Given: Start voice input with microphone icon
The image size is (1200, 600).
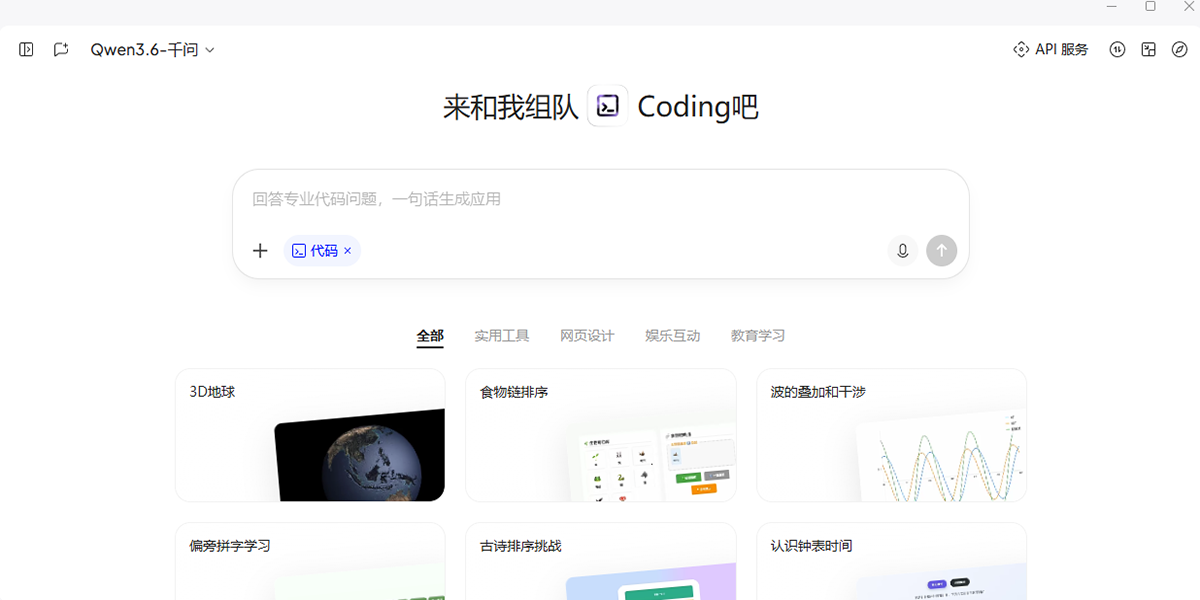Looking at the screenshot, I should coord(902,251).
